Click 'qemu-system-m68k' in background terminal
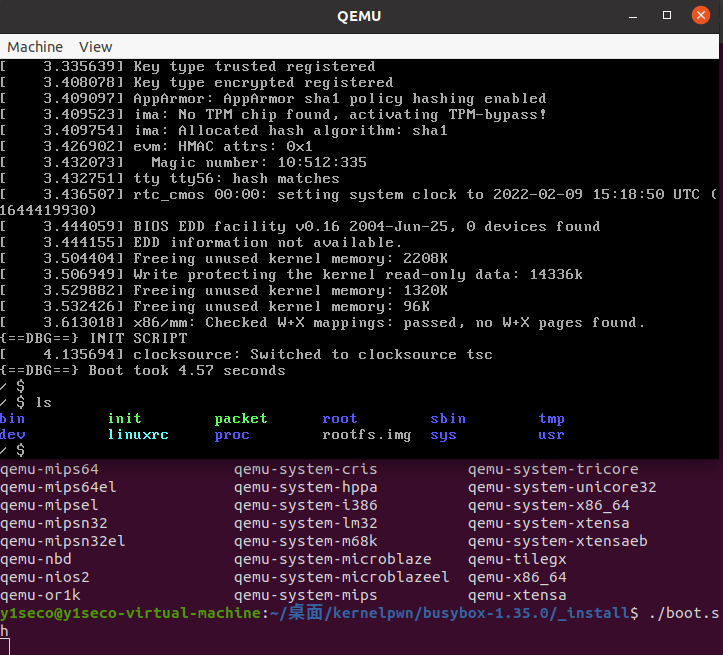This screenshot has height=655, width=723. coord(306,541)
